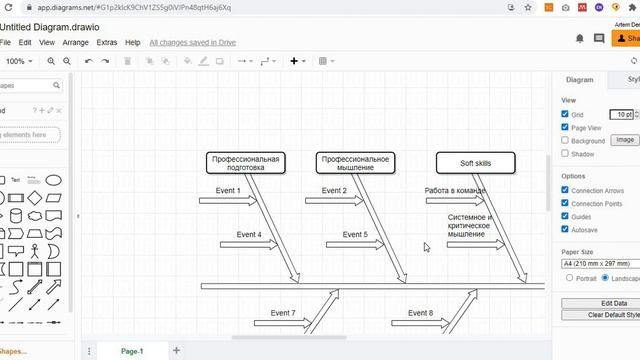Open the Edit menu
The image size is (640, 360).
25,42
